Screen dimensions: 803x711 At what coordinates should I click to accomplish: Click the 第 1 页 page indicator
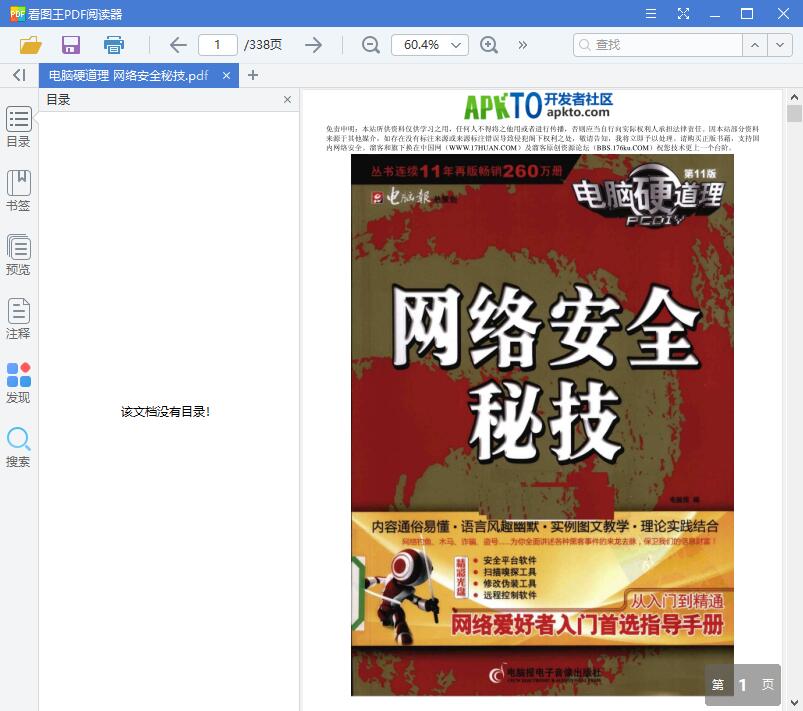(743, 685)
